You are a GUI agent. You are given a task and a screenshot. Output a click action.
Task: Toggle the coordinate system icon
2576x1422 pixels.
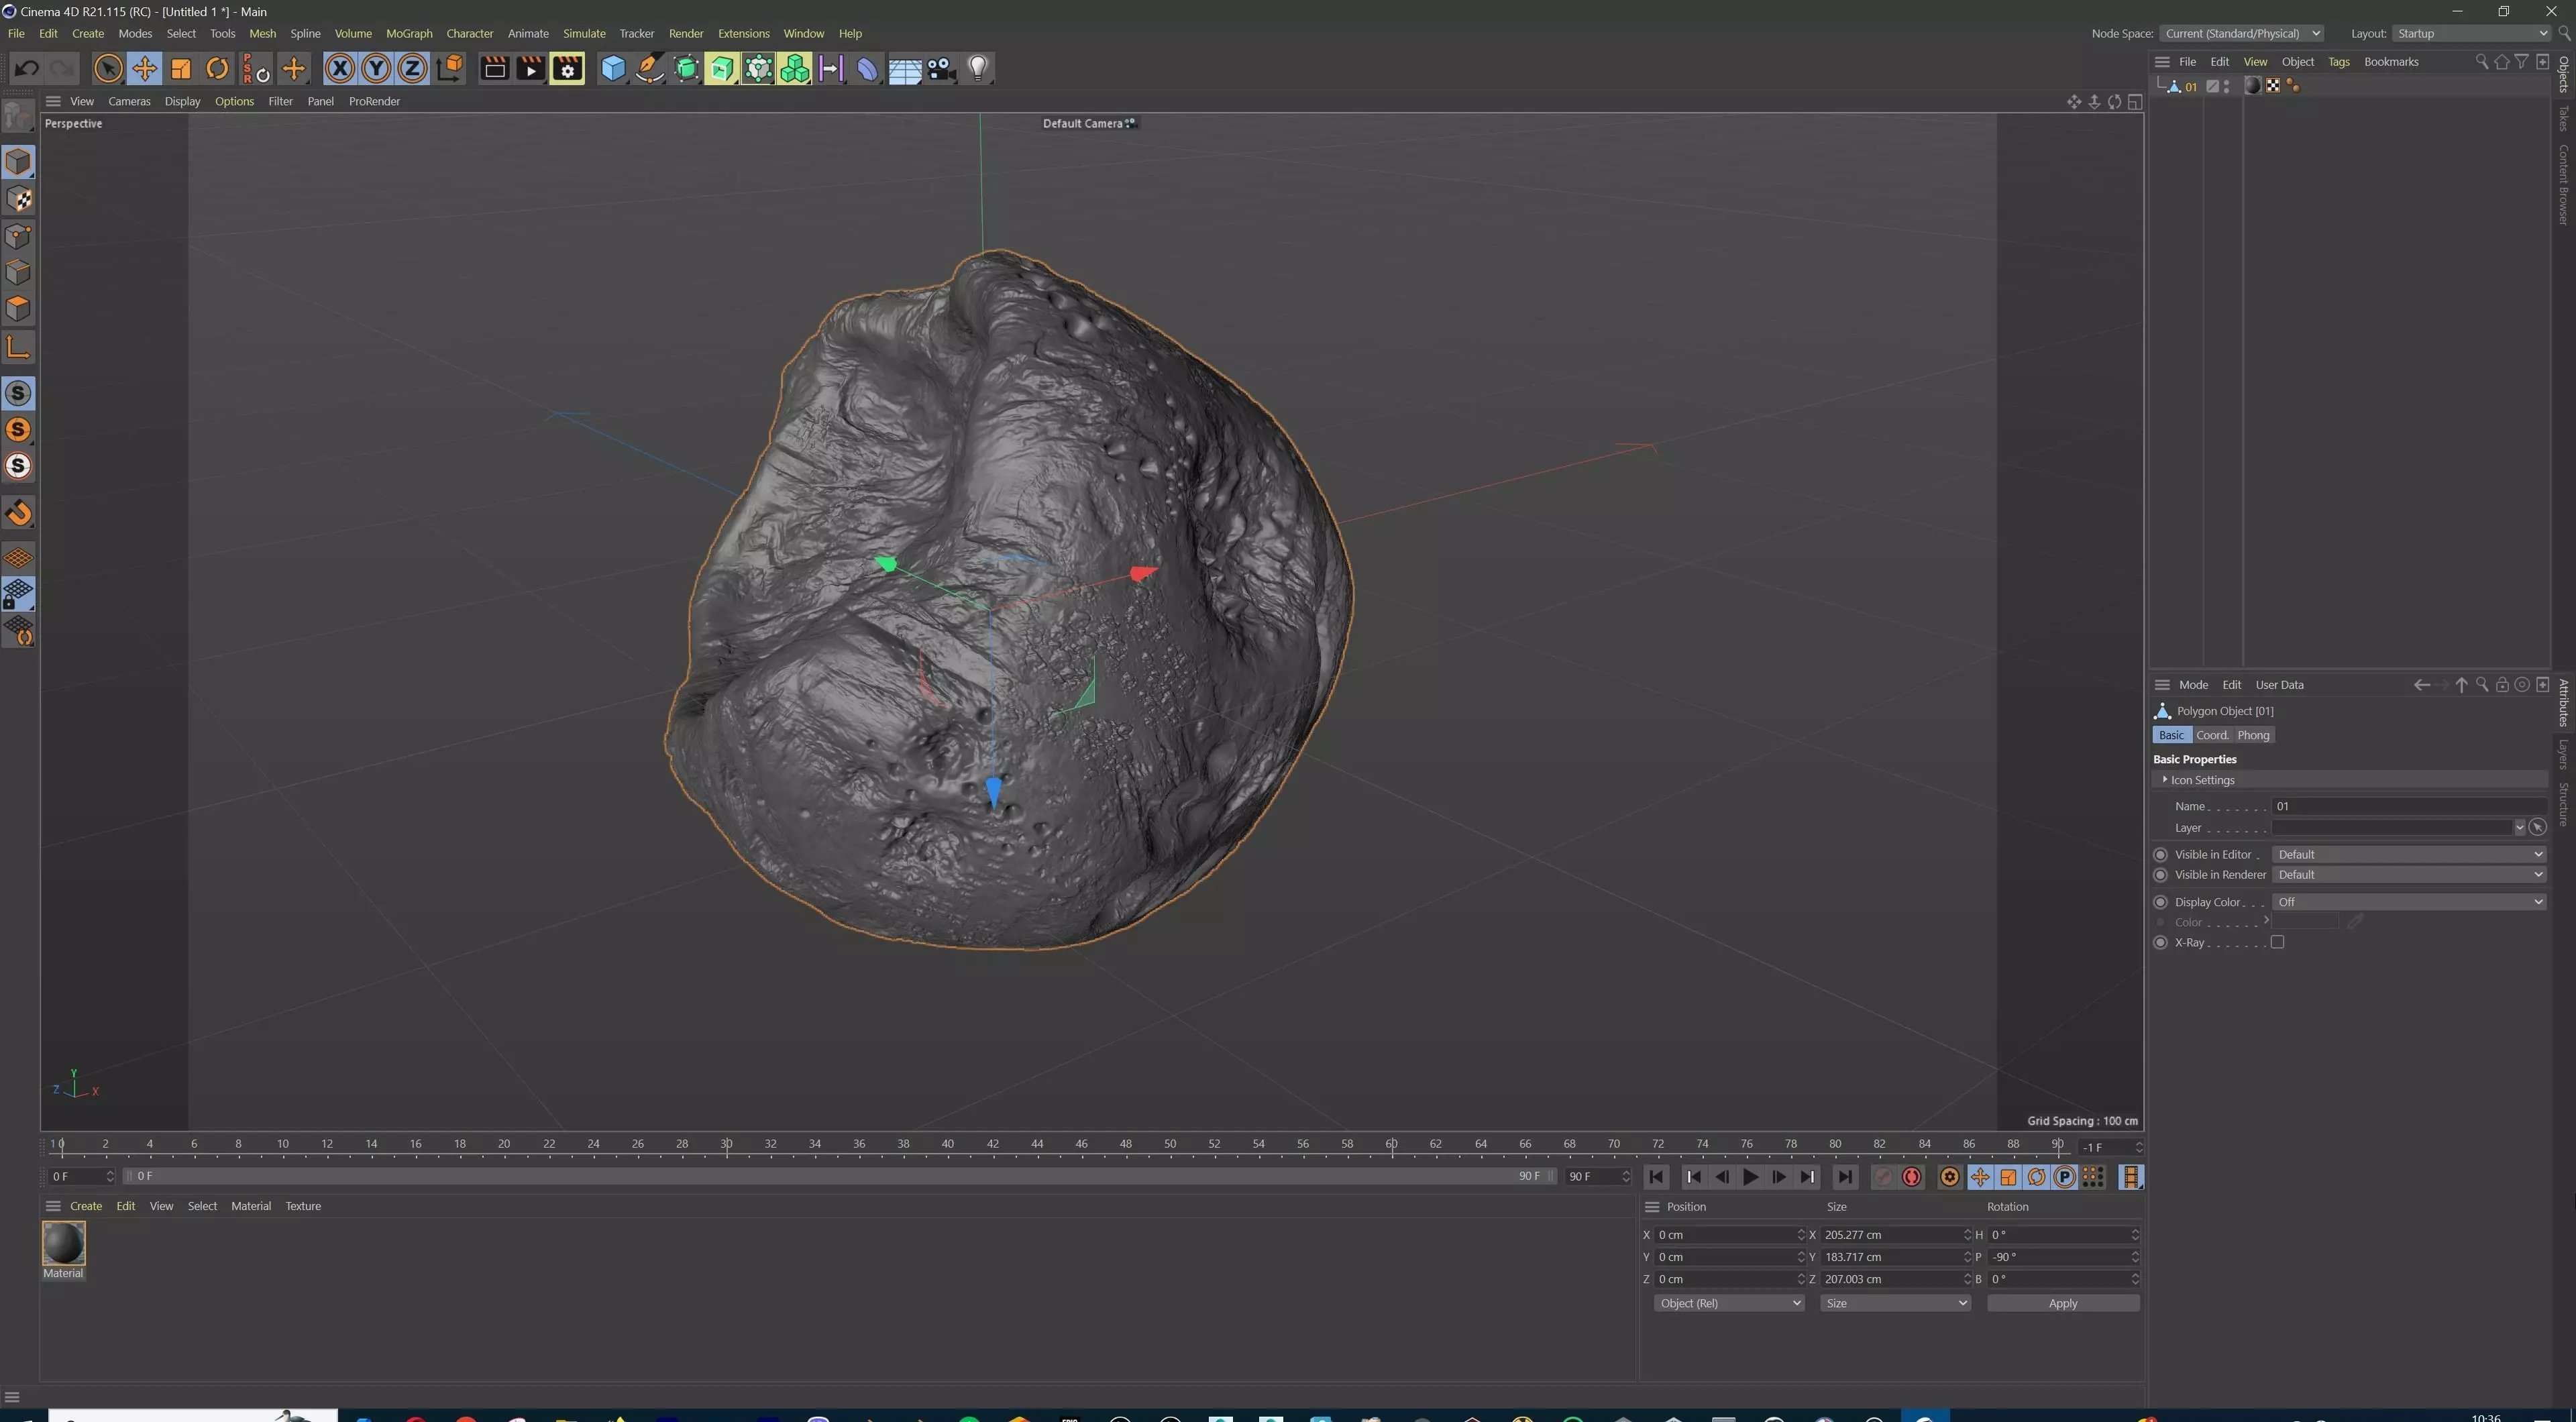(450, 69)
